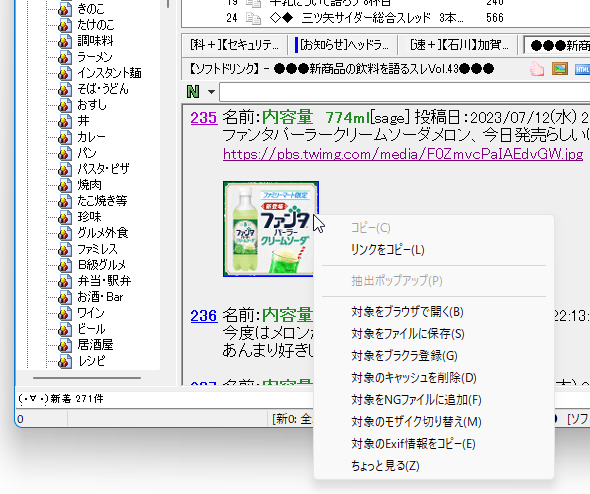590x494 pixels.
Task: Click the thread icon beside row 24
Action: point(253,18)
